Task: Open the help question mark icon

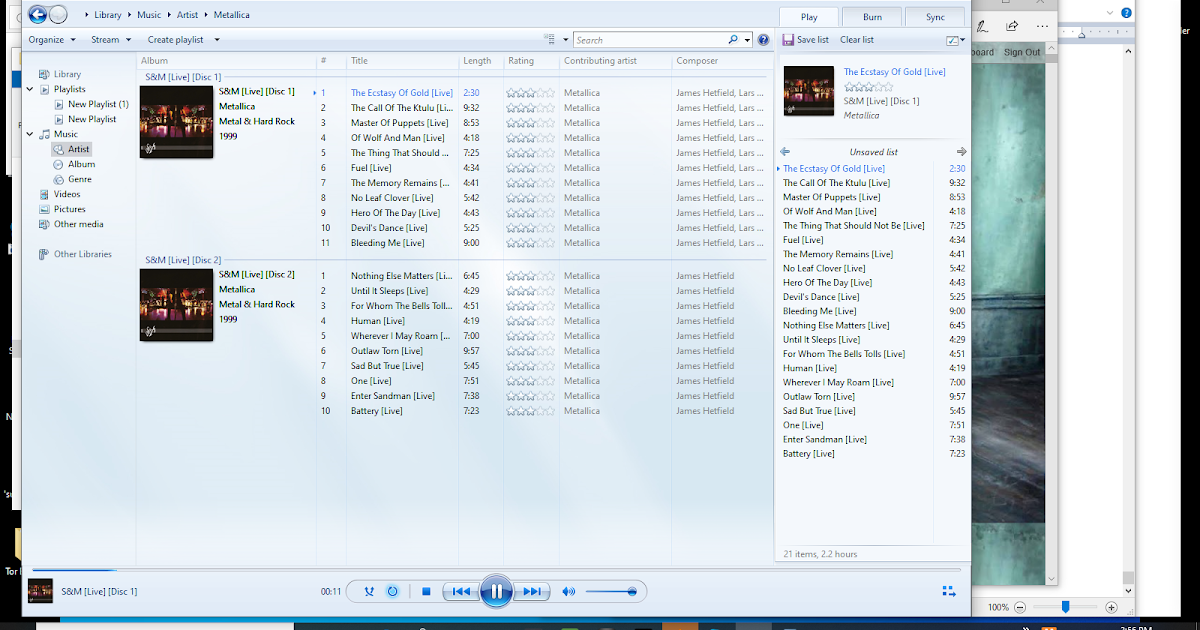Action: coord(763,40)
